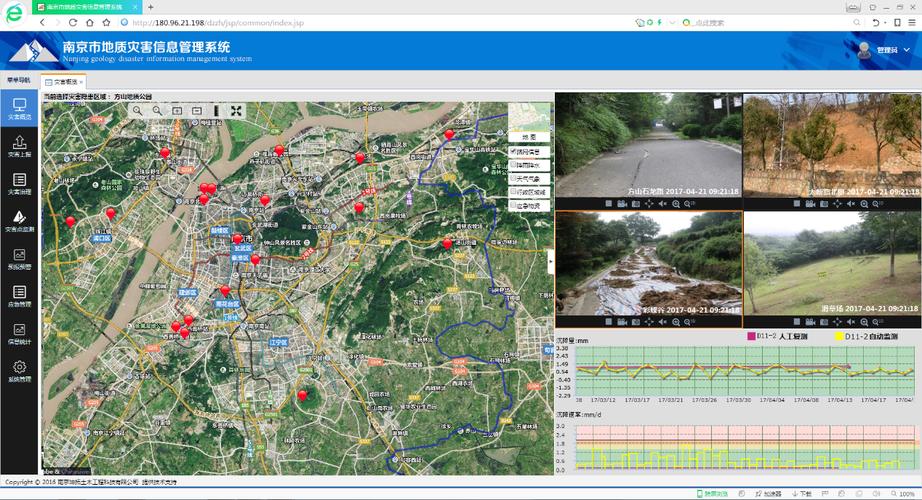Viewport: 922px width, 500px height.
Task: Click the map shrink-window minus tool
Action: 197,111
